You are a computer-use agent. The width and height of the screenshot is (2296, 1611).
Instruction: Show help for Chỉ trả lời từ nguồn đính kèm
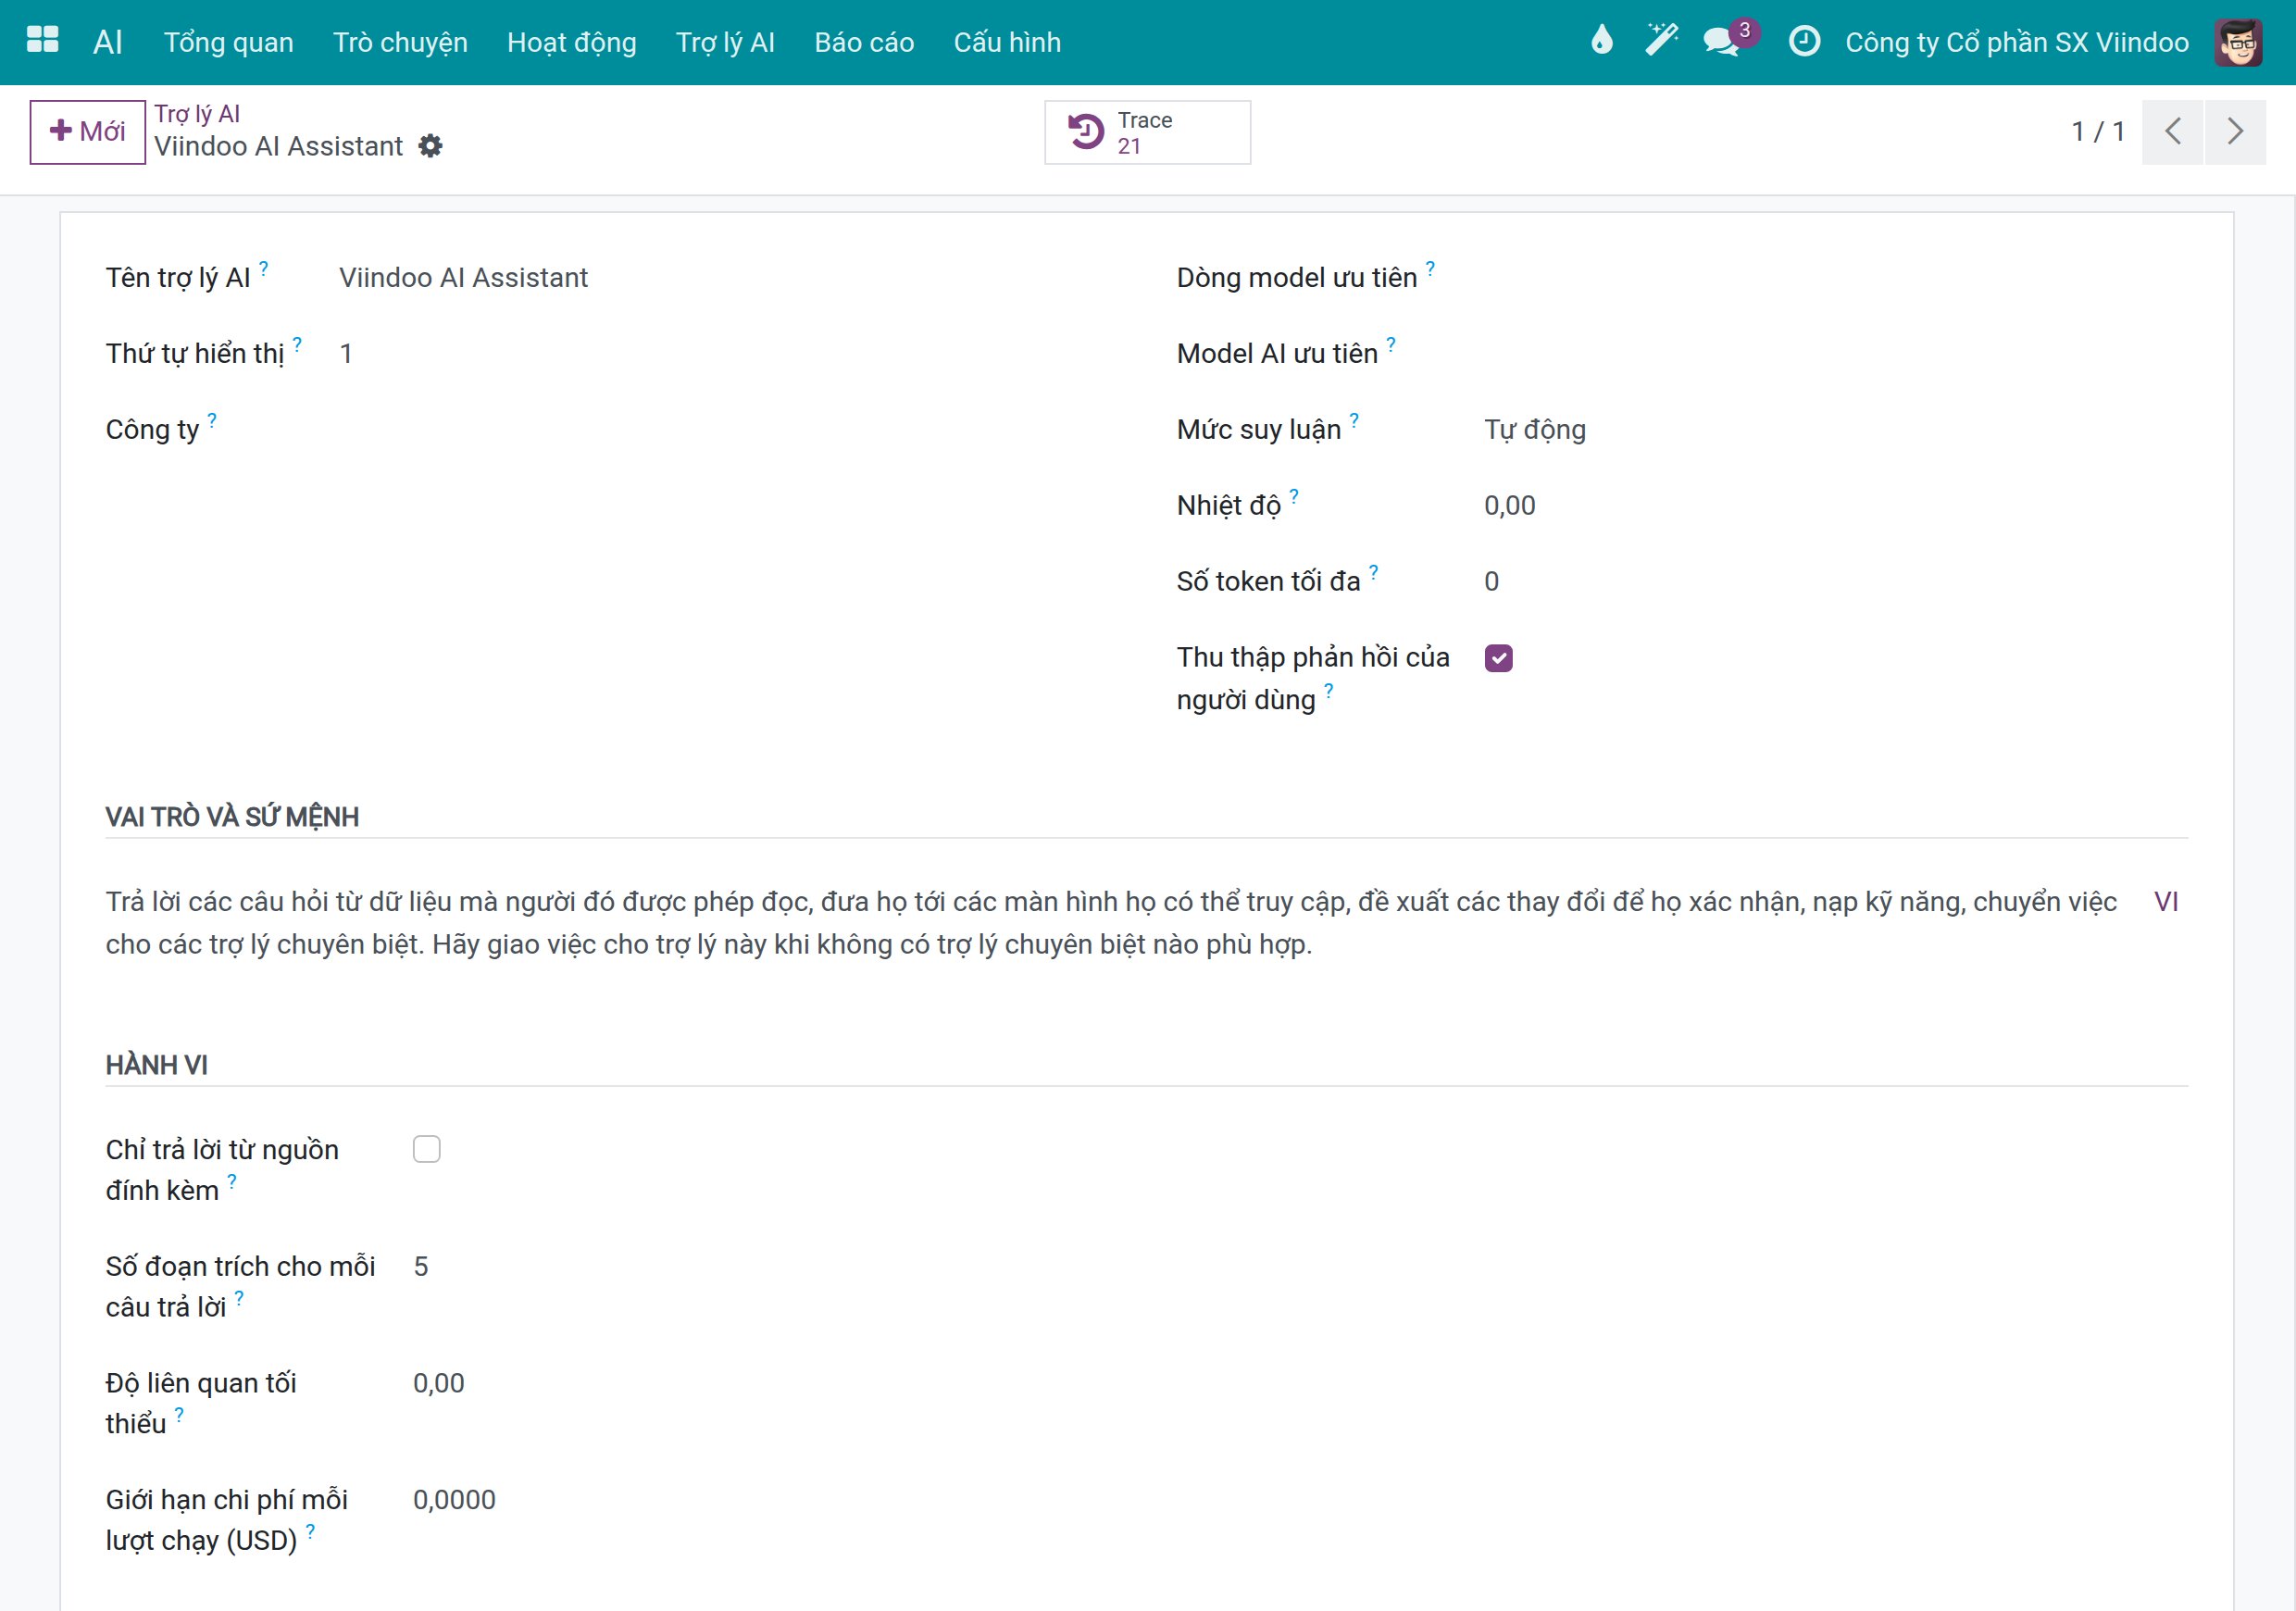click(232, 1181)
